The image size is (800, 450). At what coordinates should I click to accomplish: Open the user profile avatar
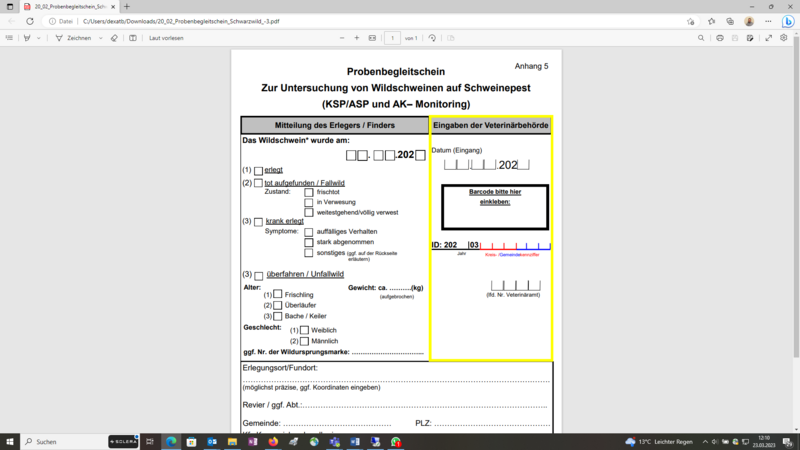(749, 21)
